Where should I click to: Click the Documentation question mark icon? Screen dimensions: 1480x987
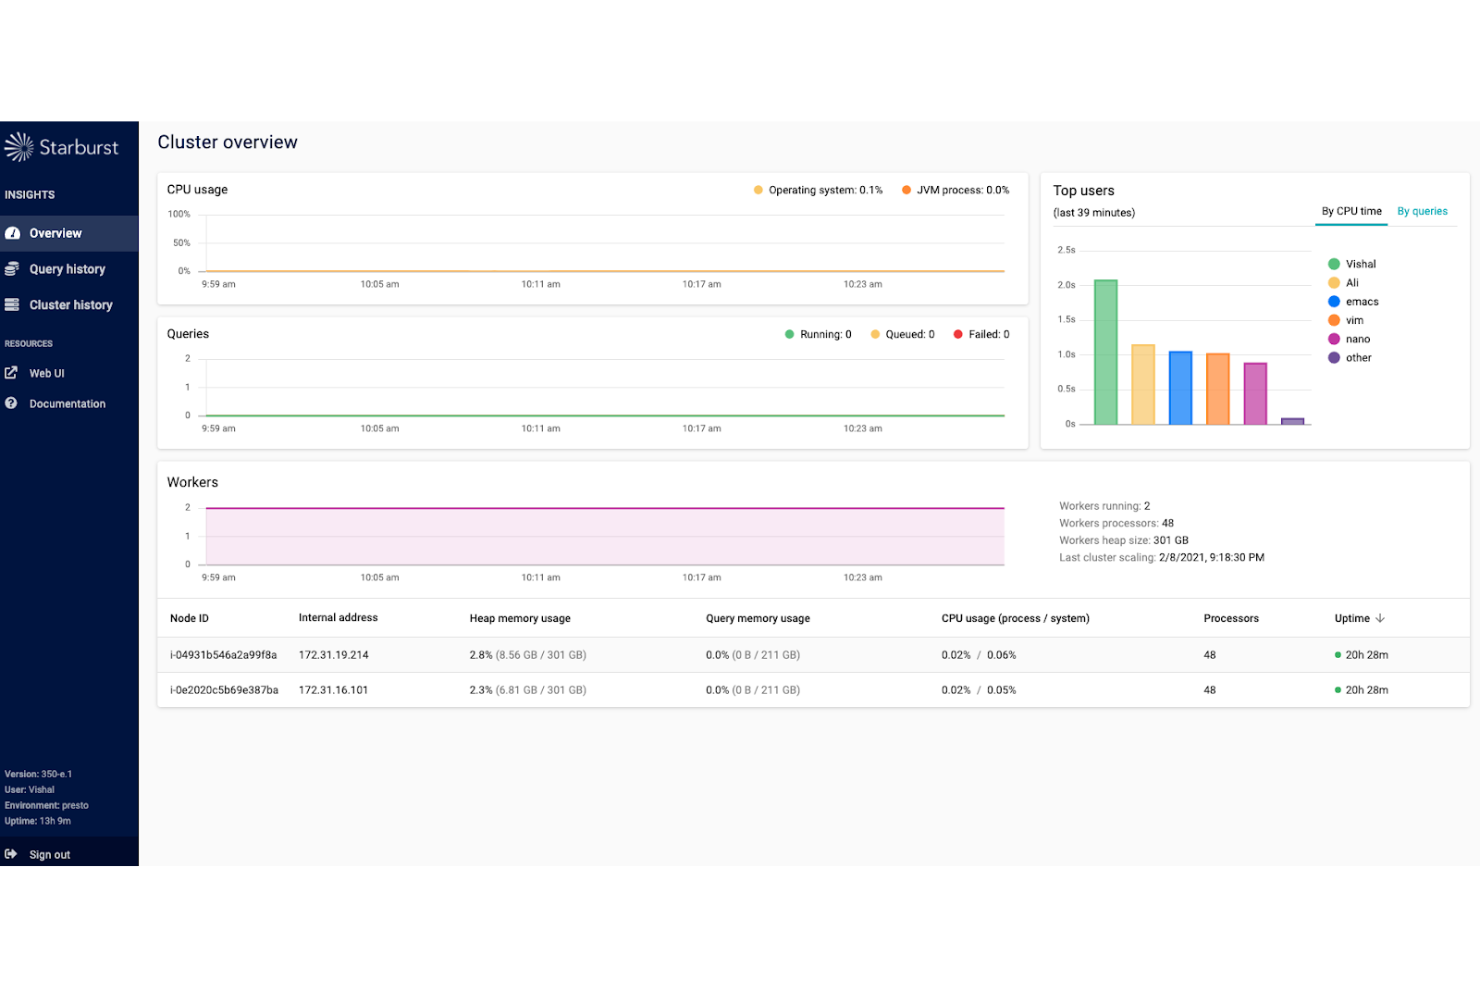click(11, 403)
